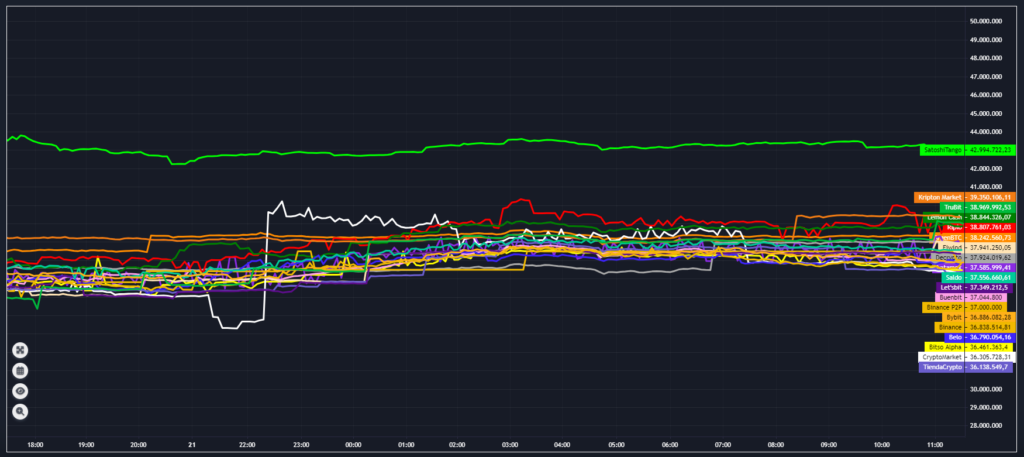This screenshot has width=1024, height=457.
Task: Click the Buenbit series label
Action: pyautogui.click(x=949, y=297)
